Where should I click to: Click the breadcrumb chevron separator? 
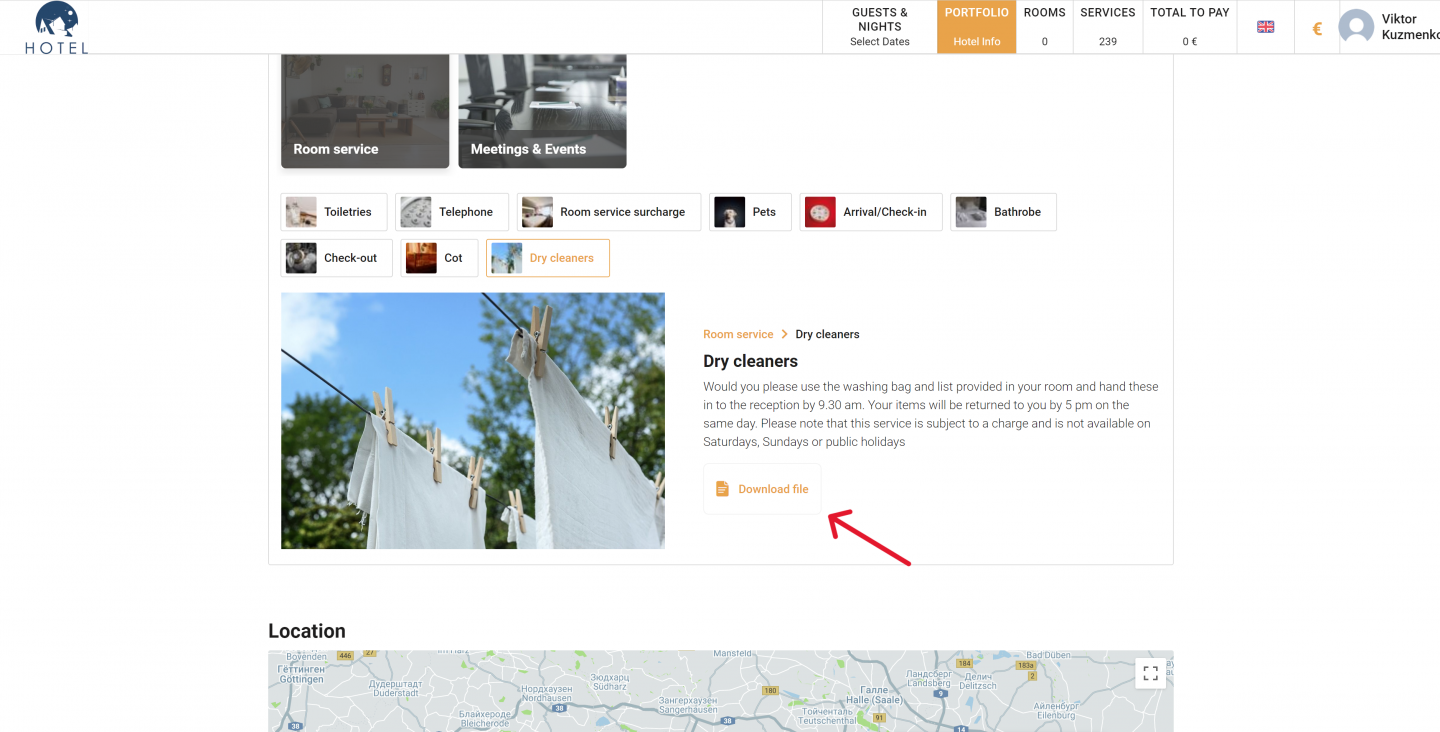(x=785, y=334)
